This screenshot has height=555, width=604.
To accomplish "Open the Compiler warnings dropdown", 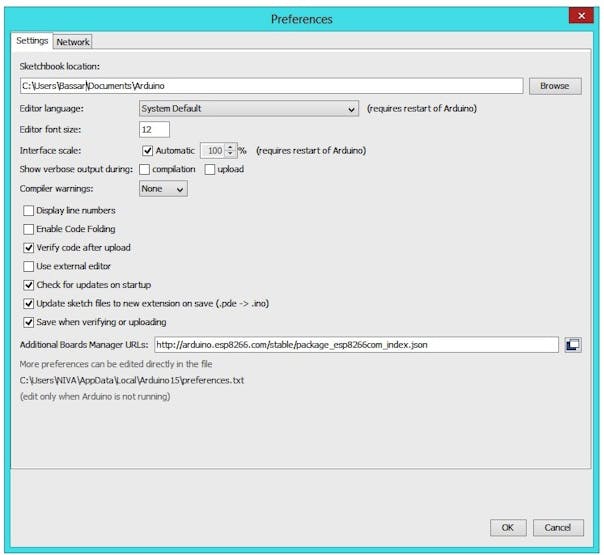I will (163, 189).
